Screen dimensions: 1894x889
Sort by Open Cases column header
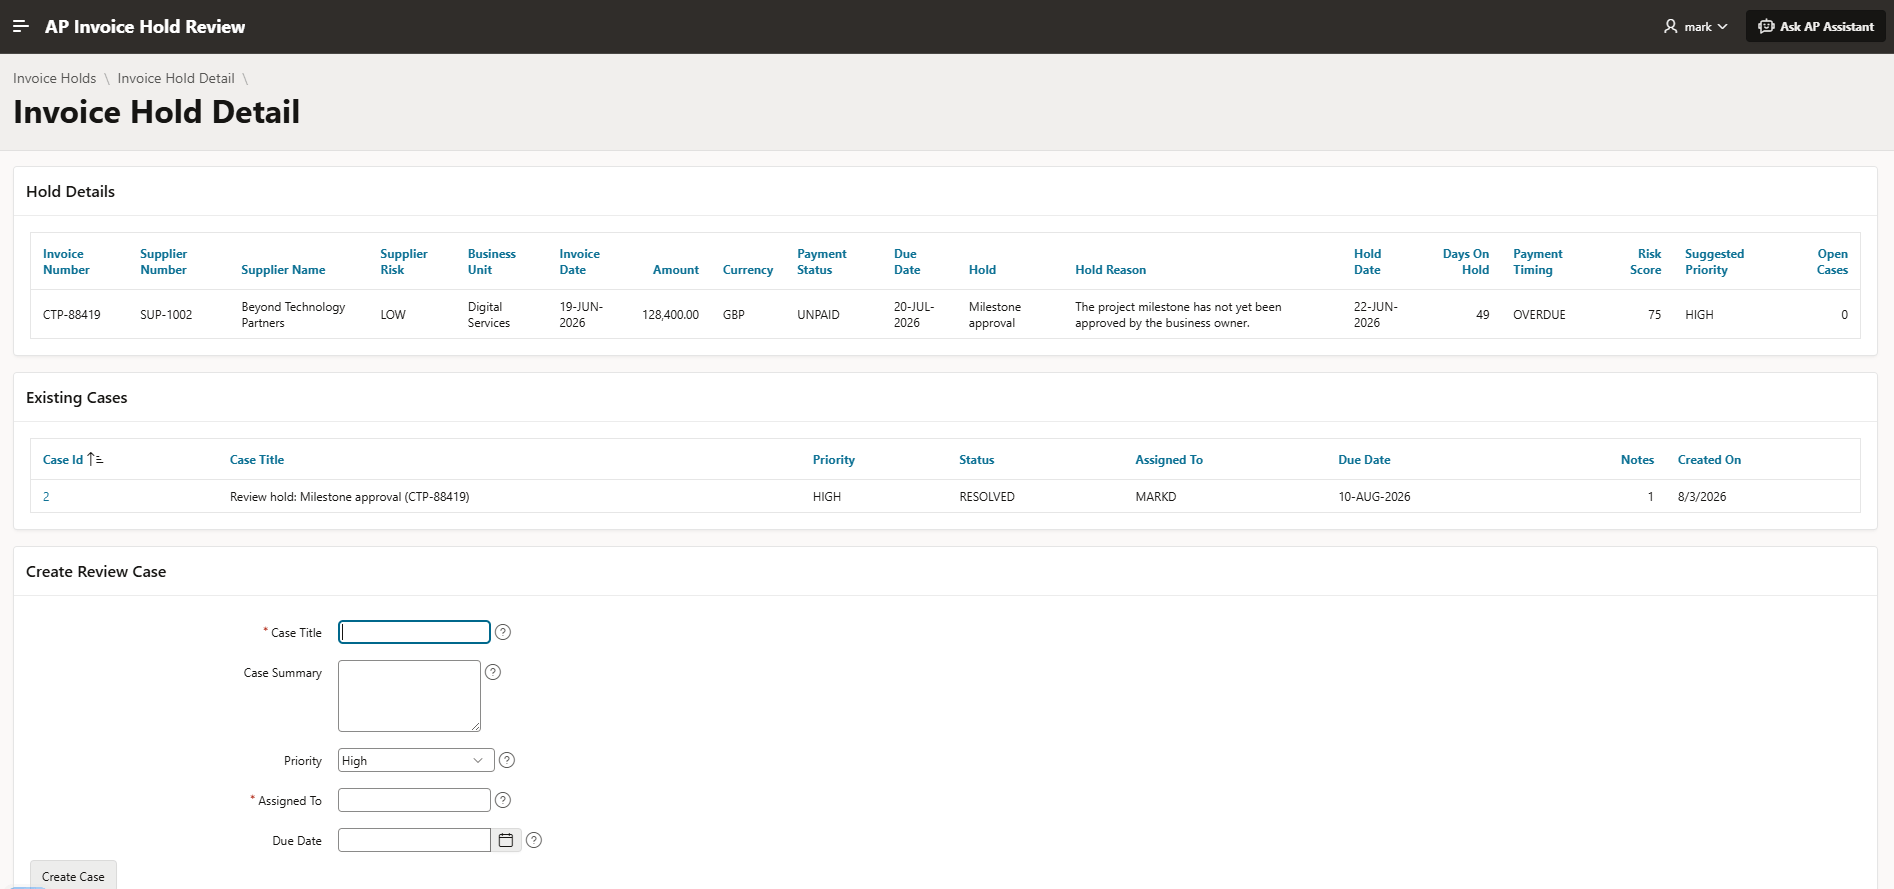click(x=1833, y=262)
